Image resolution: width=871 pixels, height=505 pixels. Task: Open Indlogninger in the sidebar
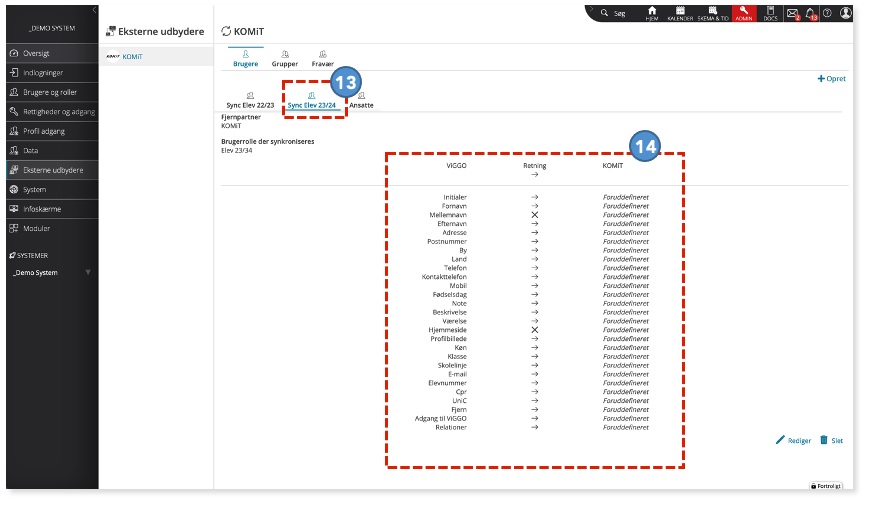[52, 73]
